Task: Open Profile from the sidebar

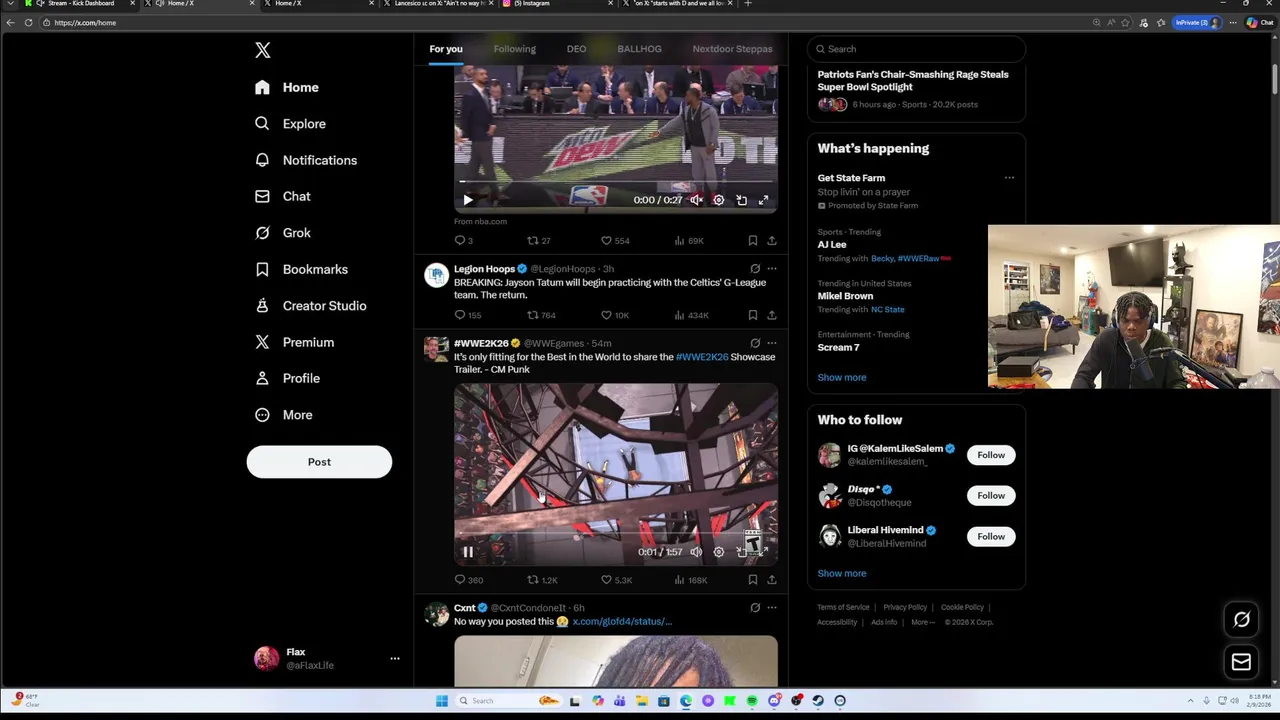Action: (x=287, y=378)
